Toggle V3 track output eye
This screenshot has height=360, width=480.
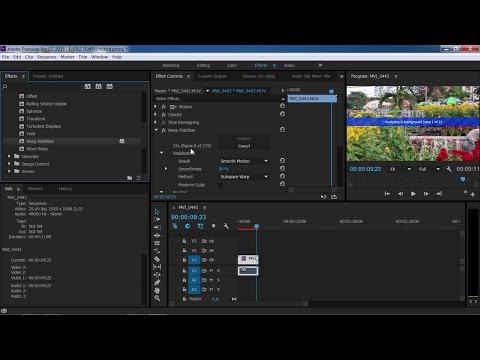211,241
